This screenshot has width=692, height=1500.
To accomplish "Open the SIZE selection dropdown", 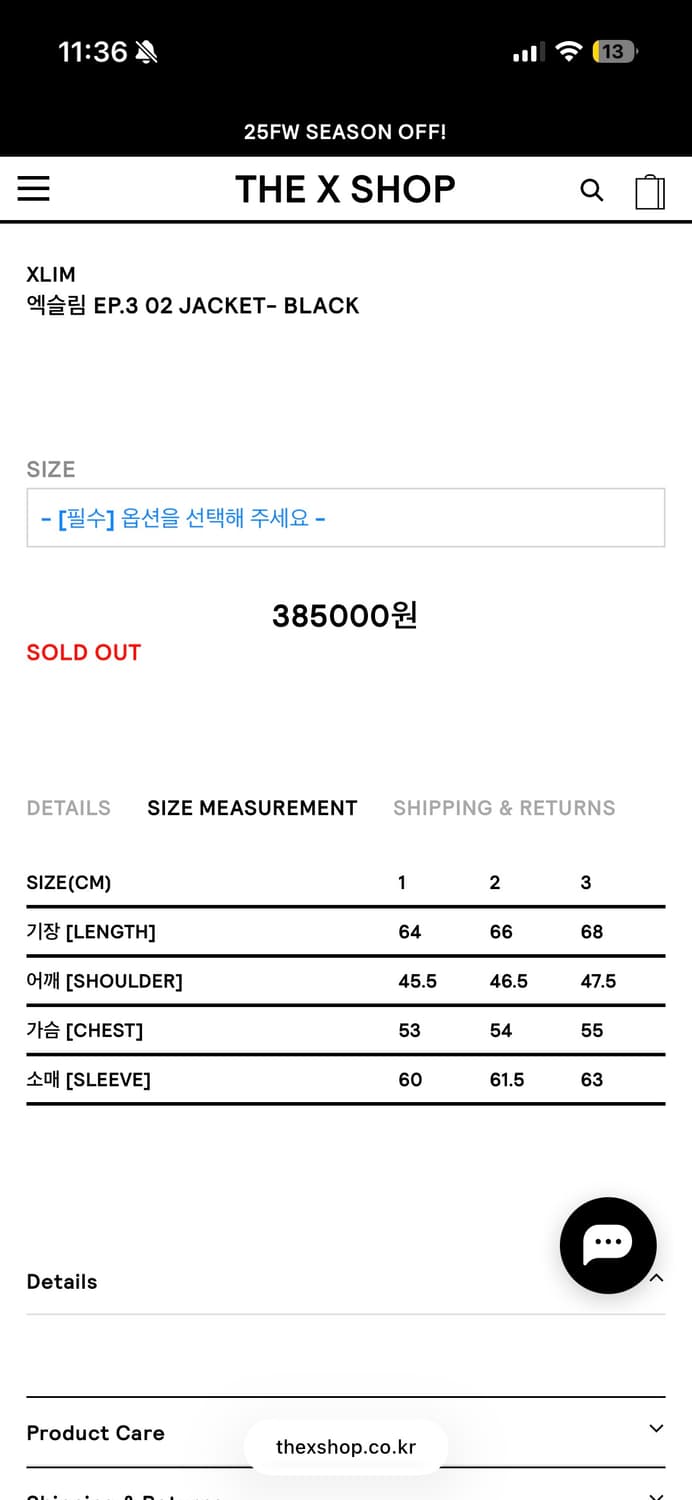I will point(345,517).
